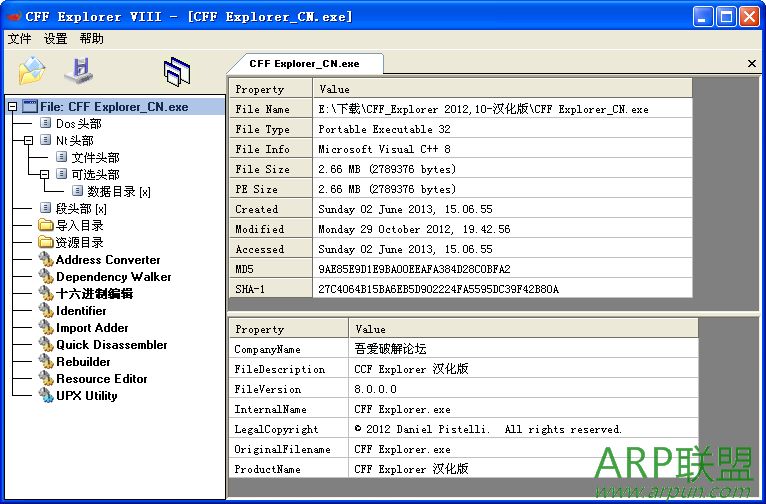This screenshot has width=766, height=504.
Task: Select Dos头部 in the tree
Action: point(79,124)
